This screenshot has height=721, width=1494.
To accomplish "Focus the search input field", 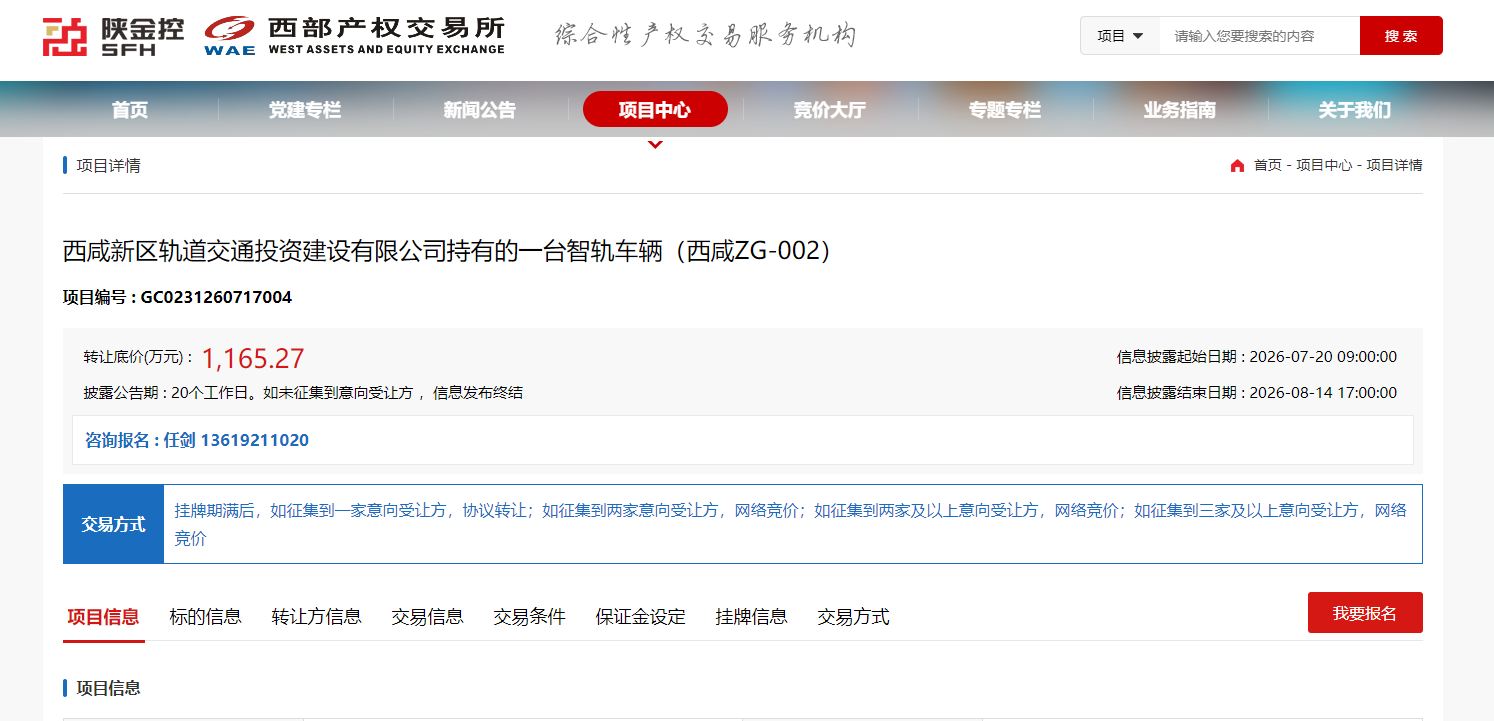I will tap(1259, 36).
